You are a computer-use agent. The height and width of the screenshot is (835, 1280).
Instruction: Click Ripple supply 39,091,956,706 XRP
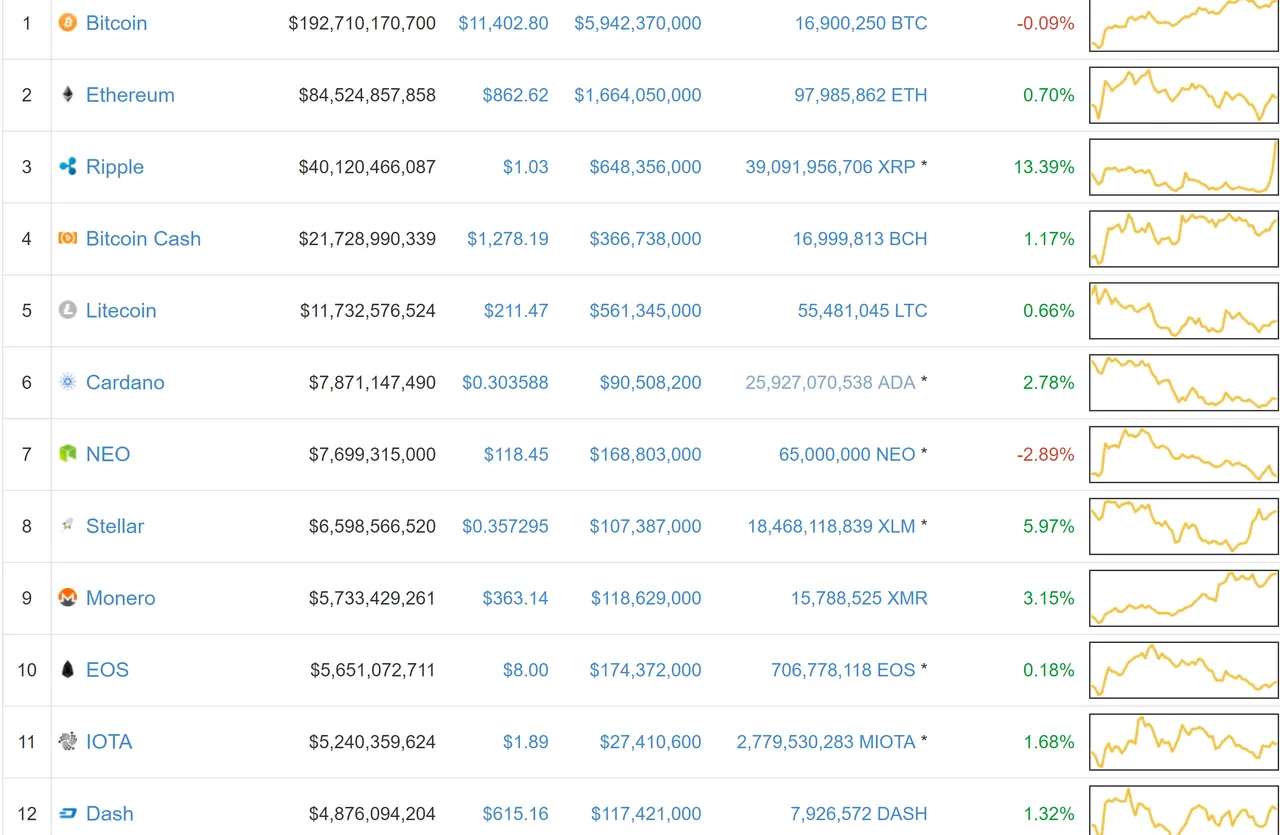830,167
